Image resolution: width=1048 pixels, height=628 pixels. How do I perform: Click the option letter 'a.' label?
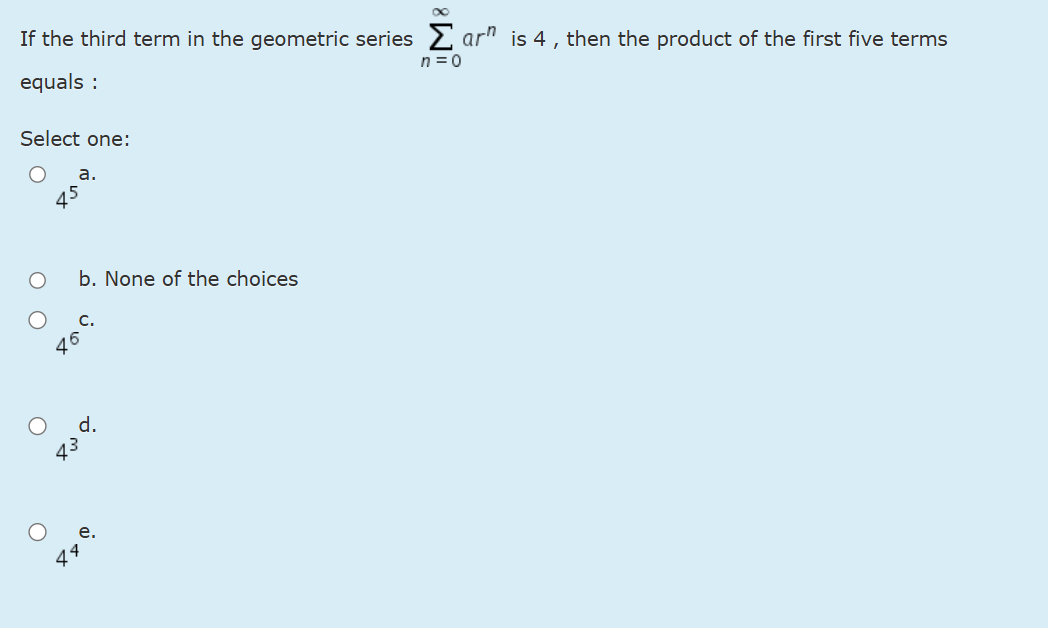pyautogui.click(x=84, y=173)
